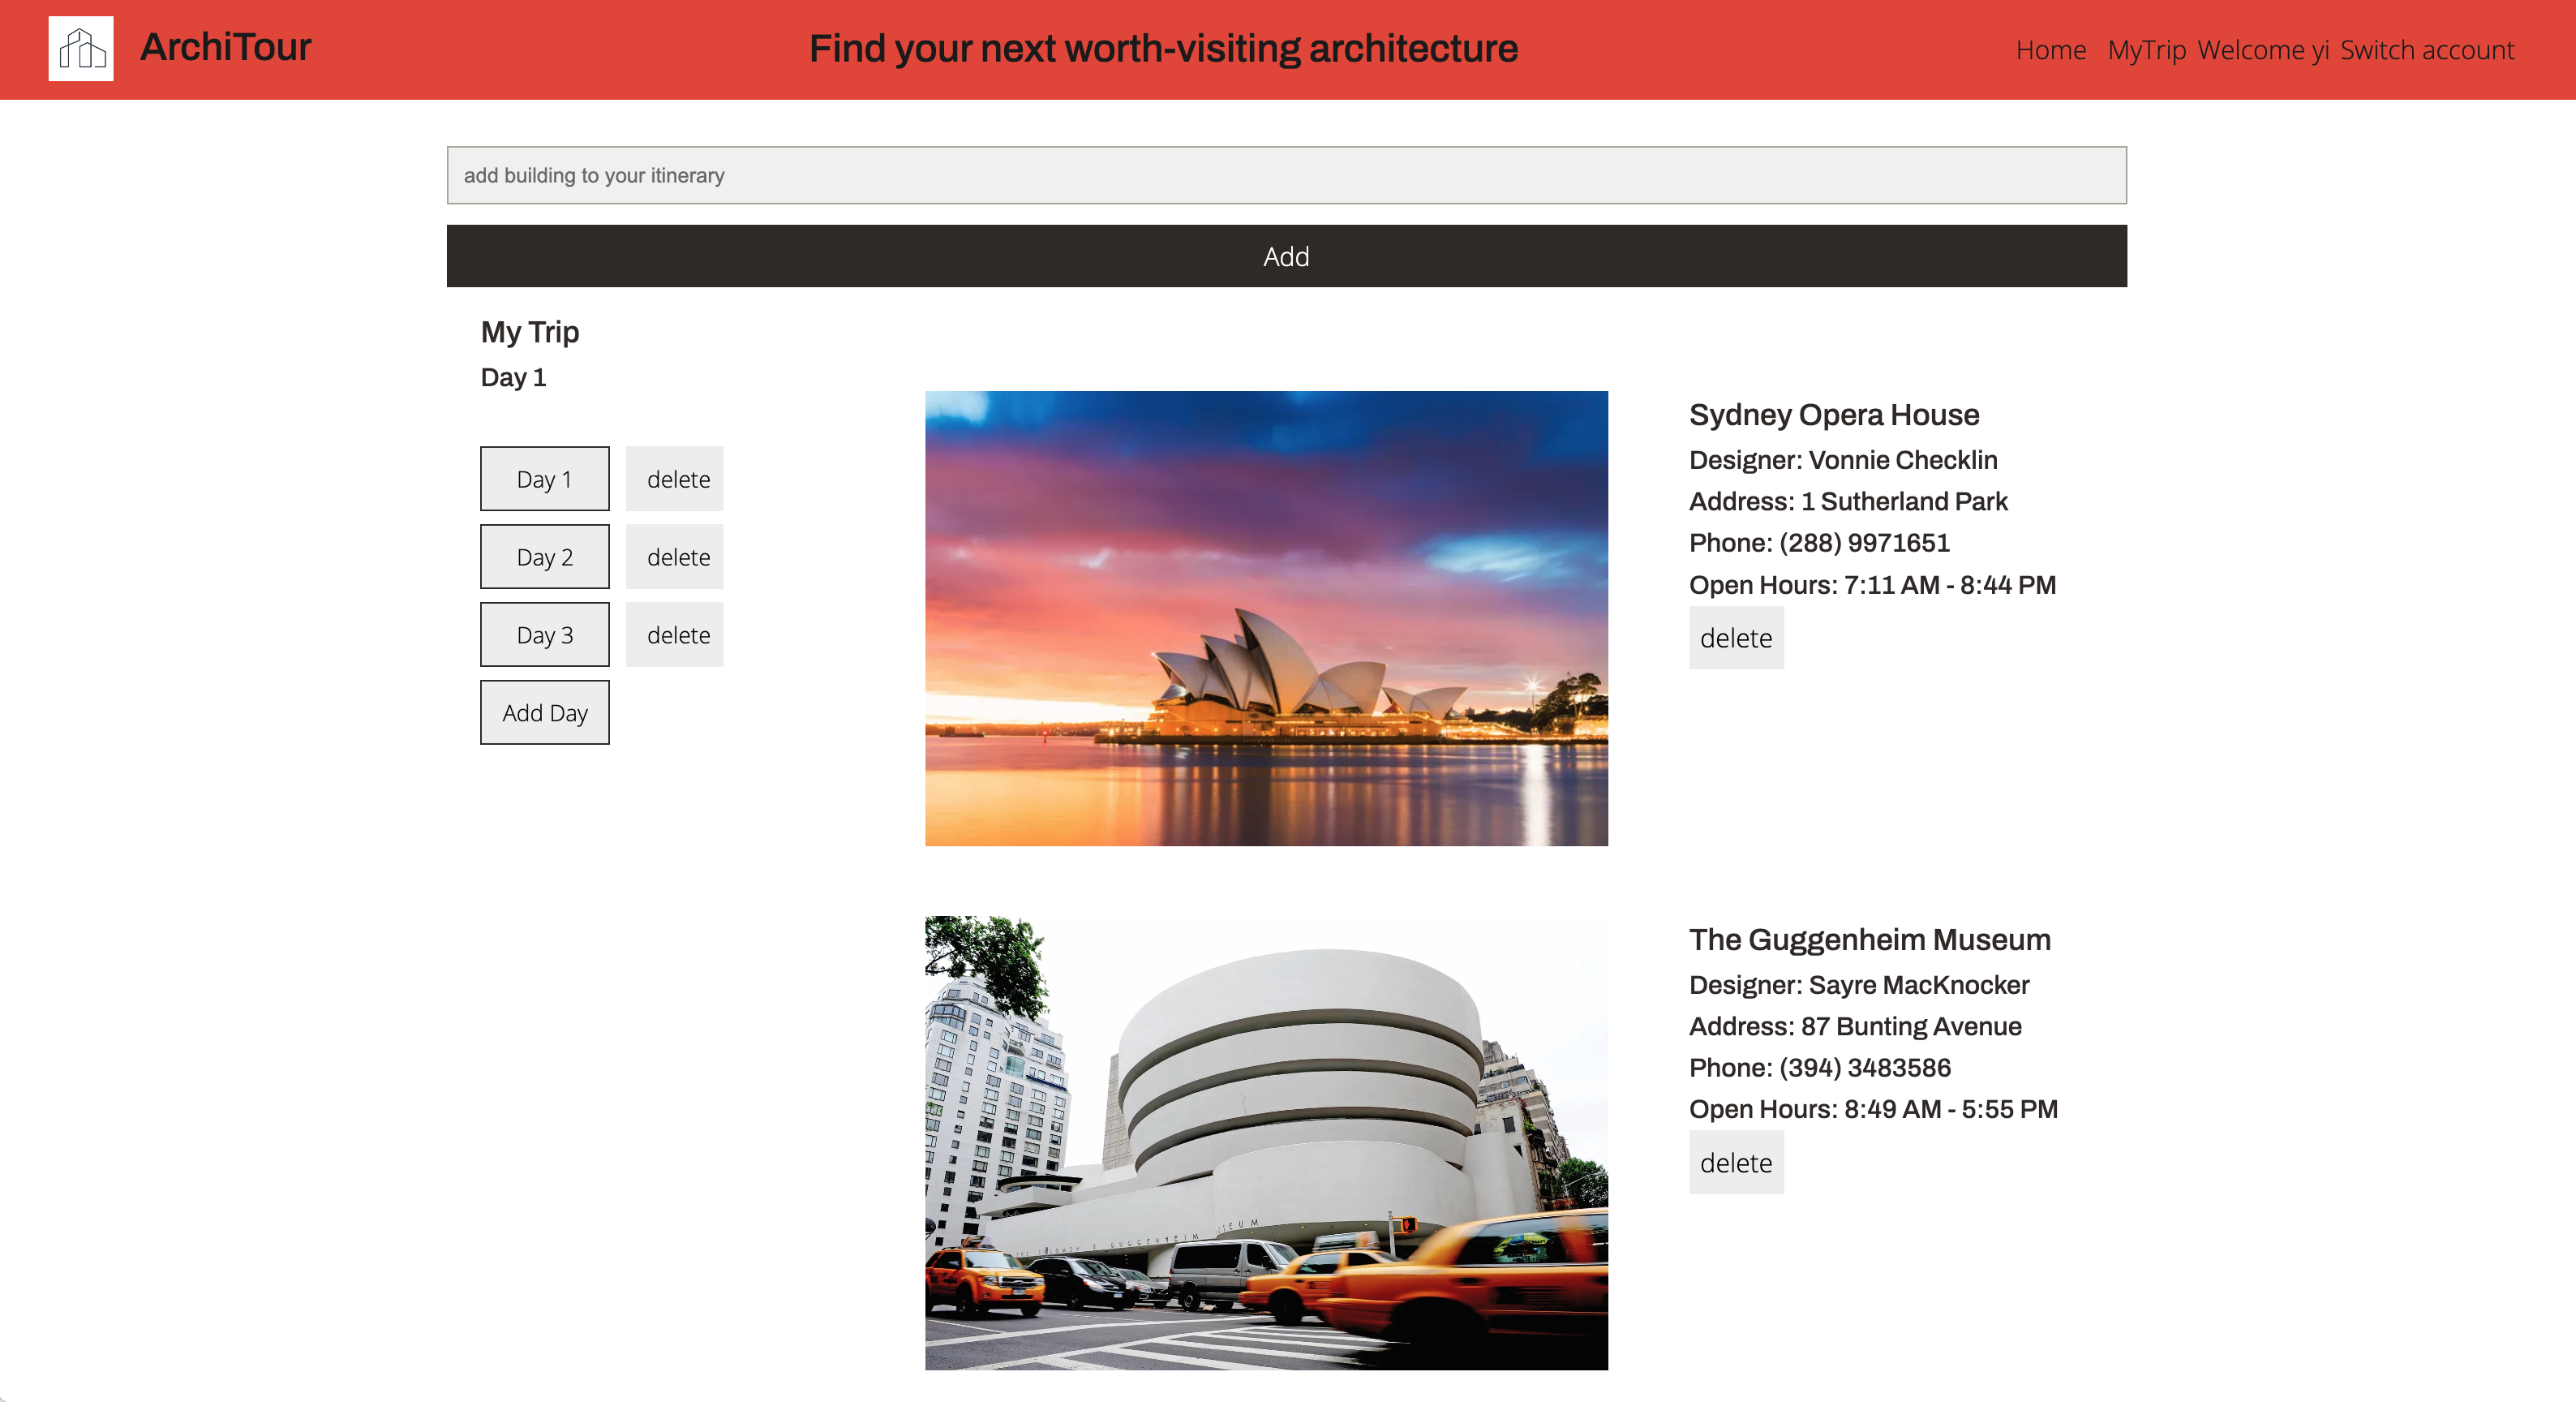
Task: Open the Day 3 itinerary
Action: [544, 635]
